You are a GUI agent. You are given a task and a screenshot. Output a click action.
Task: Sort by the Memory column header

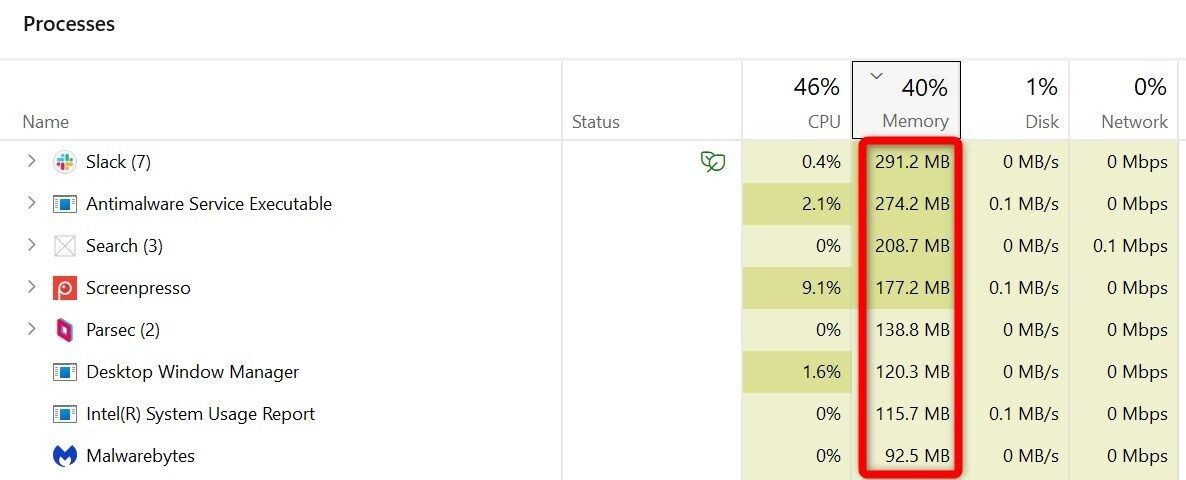coord(907,101)
